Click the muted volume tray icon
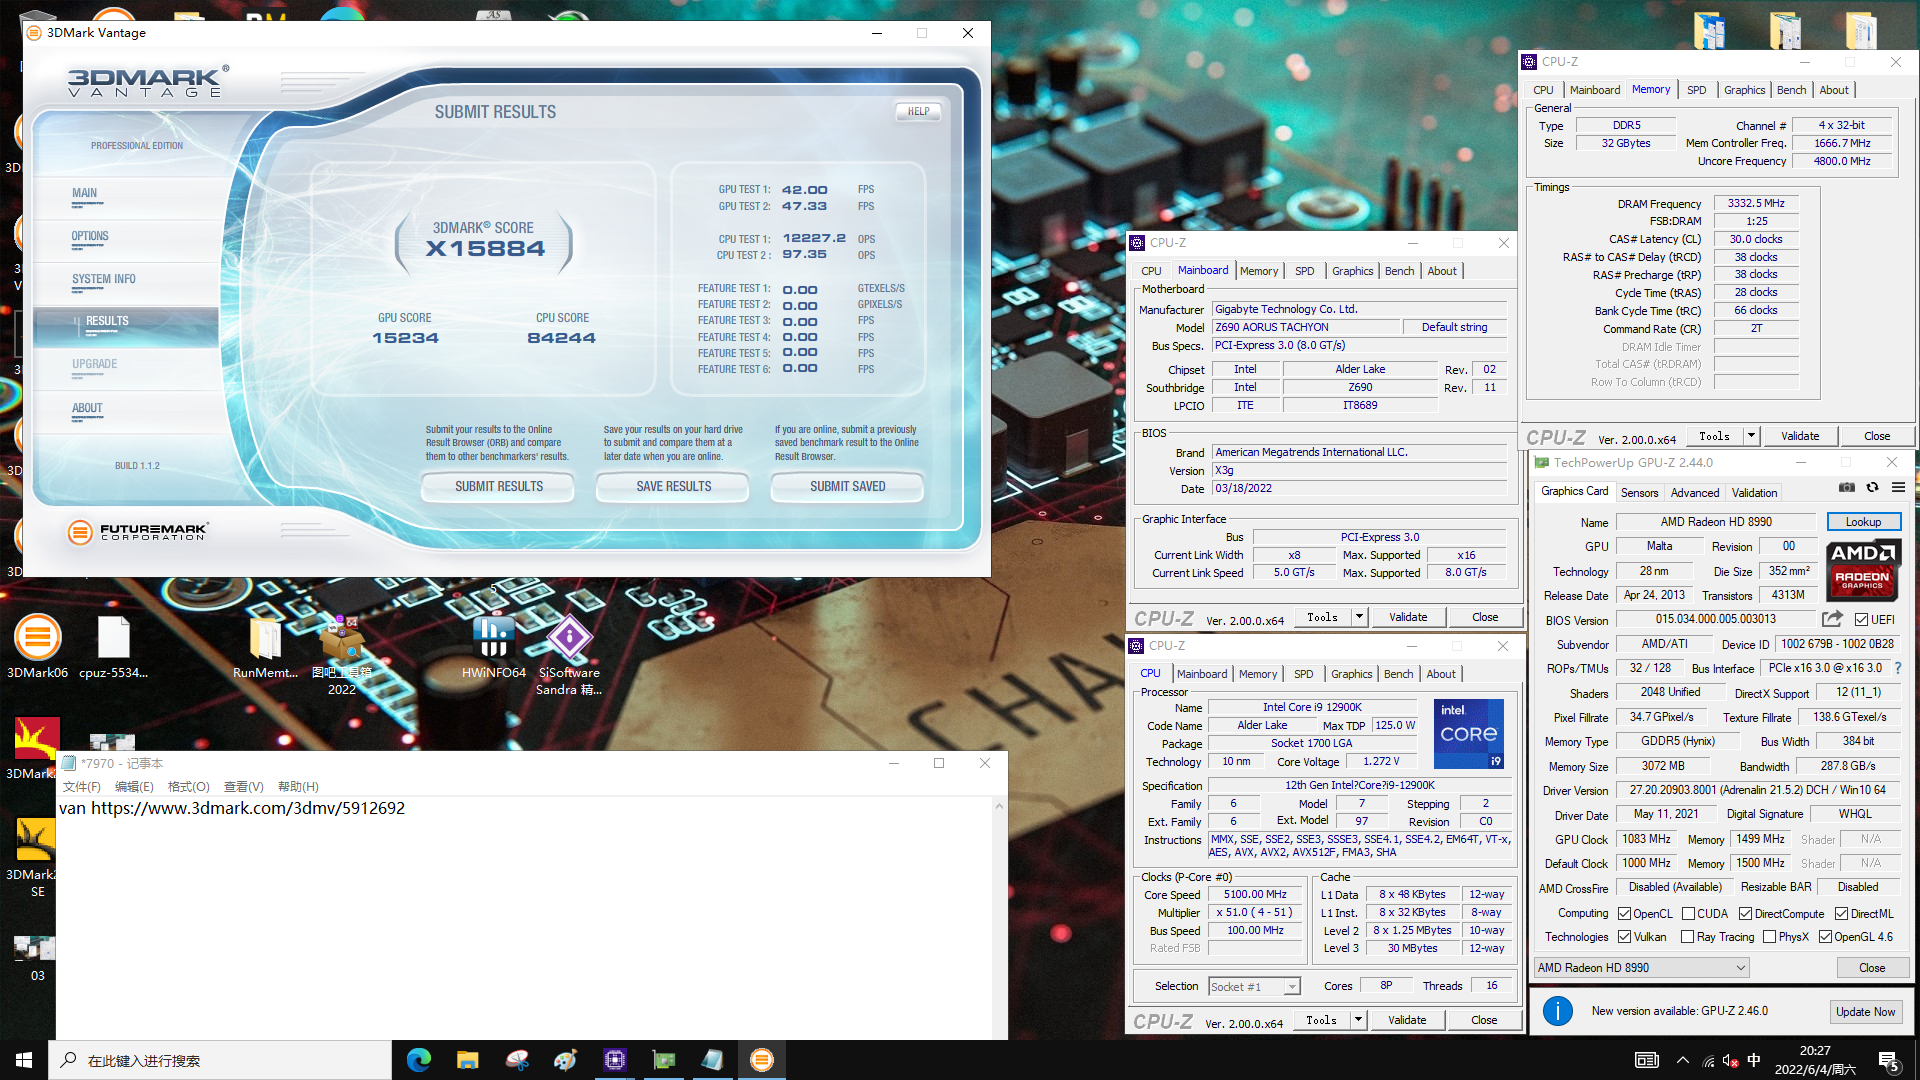 point(1730,1060)
